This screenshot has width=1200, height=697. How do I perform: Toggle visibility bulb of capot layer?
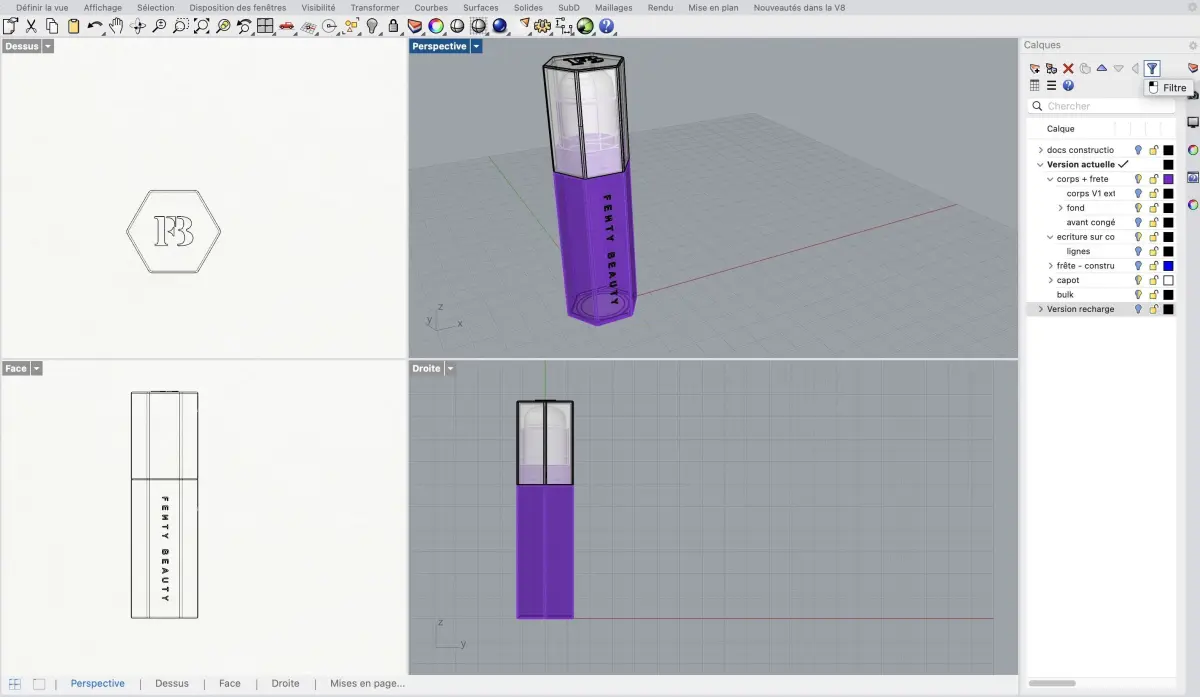pos(1138,280)
